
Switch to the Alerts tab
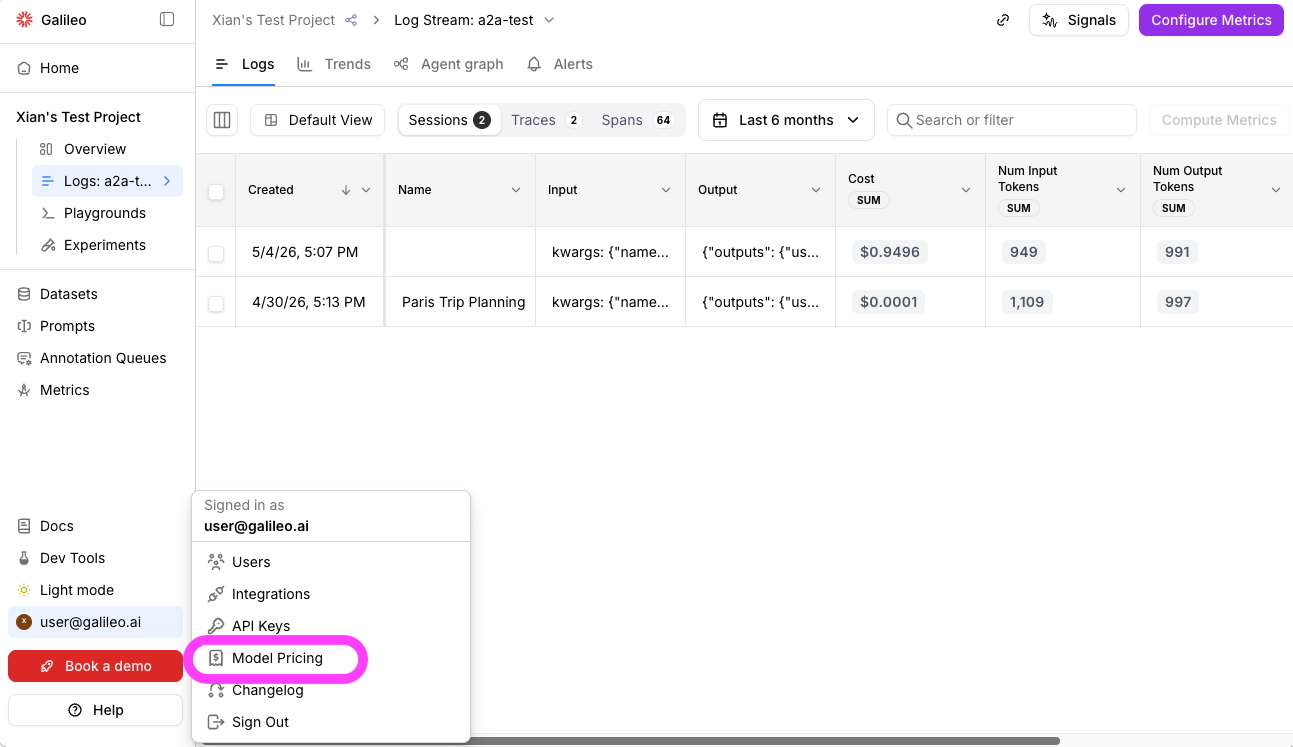[560, 64]
